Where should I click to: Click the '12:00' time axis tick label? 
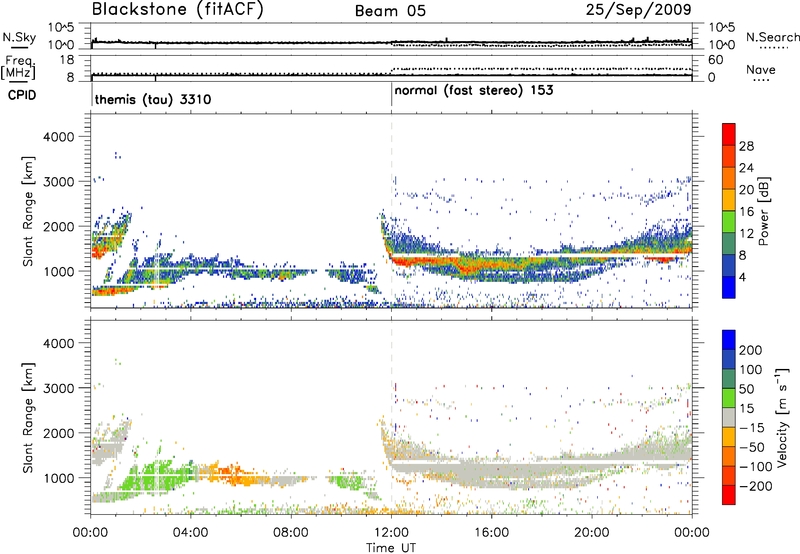(391, 533)
